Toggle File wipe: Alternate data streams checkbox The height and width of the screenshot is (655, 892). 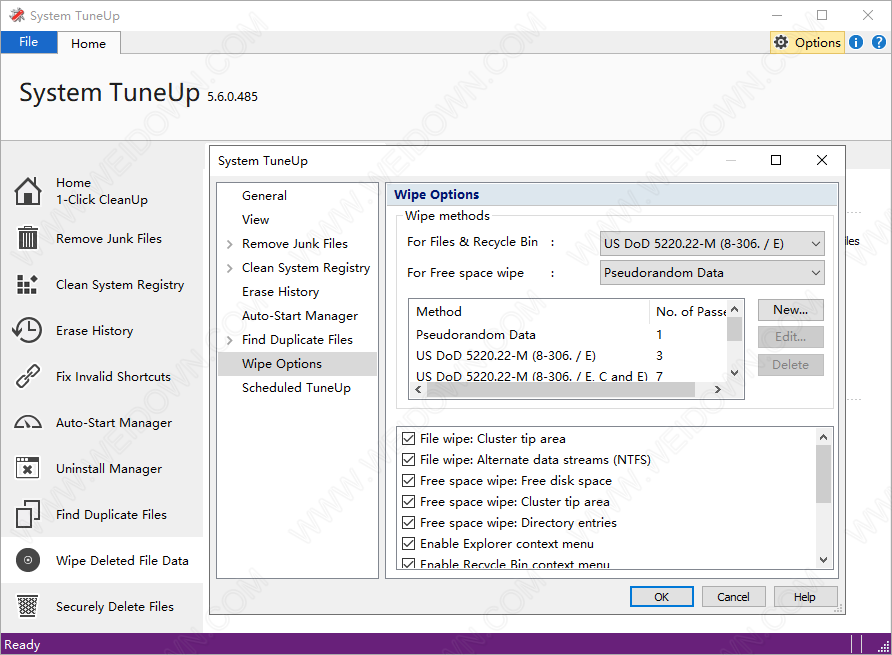(x=408, y=459)
